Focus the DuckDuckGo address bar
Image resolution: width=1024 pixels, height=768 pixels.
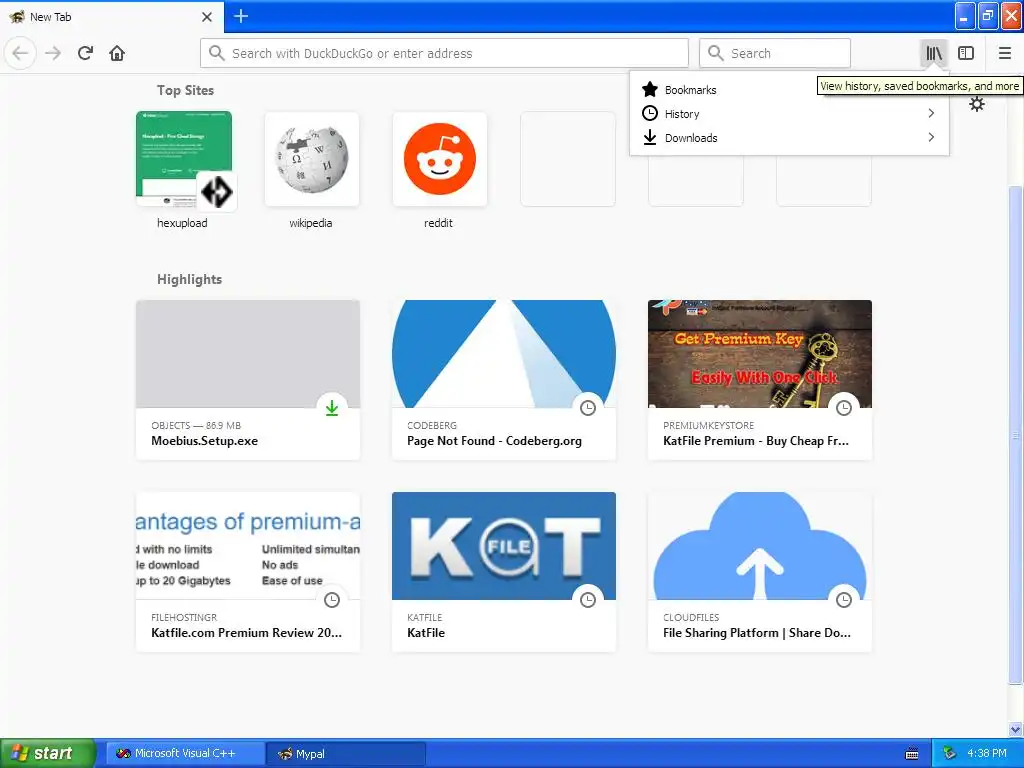click(444, 53)
